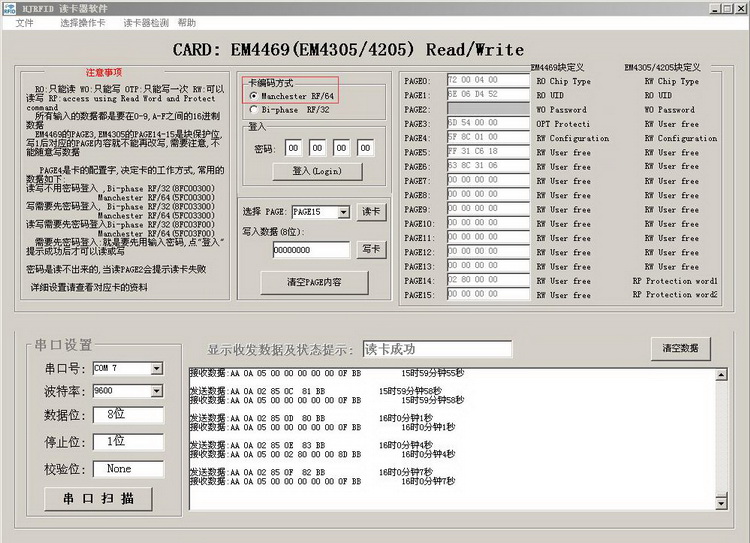This screenshot has width=750, height=543.
Task: Click the 'RP Protection word2' label
Action: pos(675,295)
